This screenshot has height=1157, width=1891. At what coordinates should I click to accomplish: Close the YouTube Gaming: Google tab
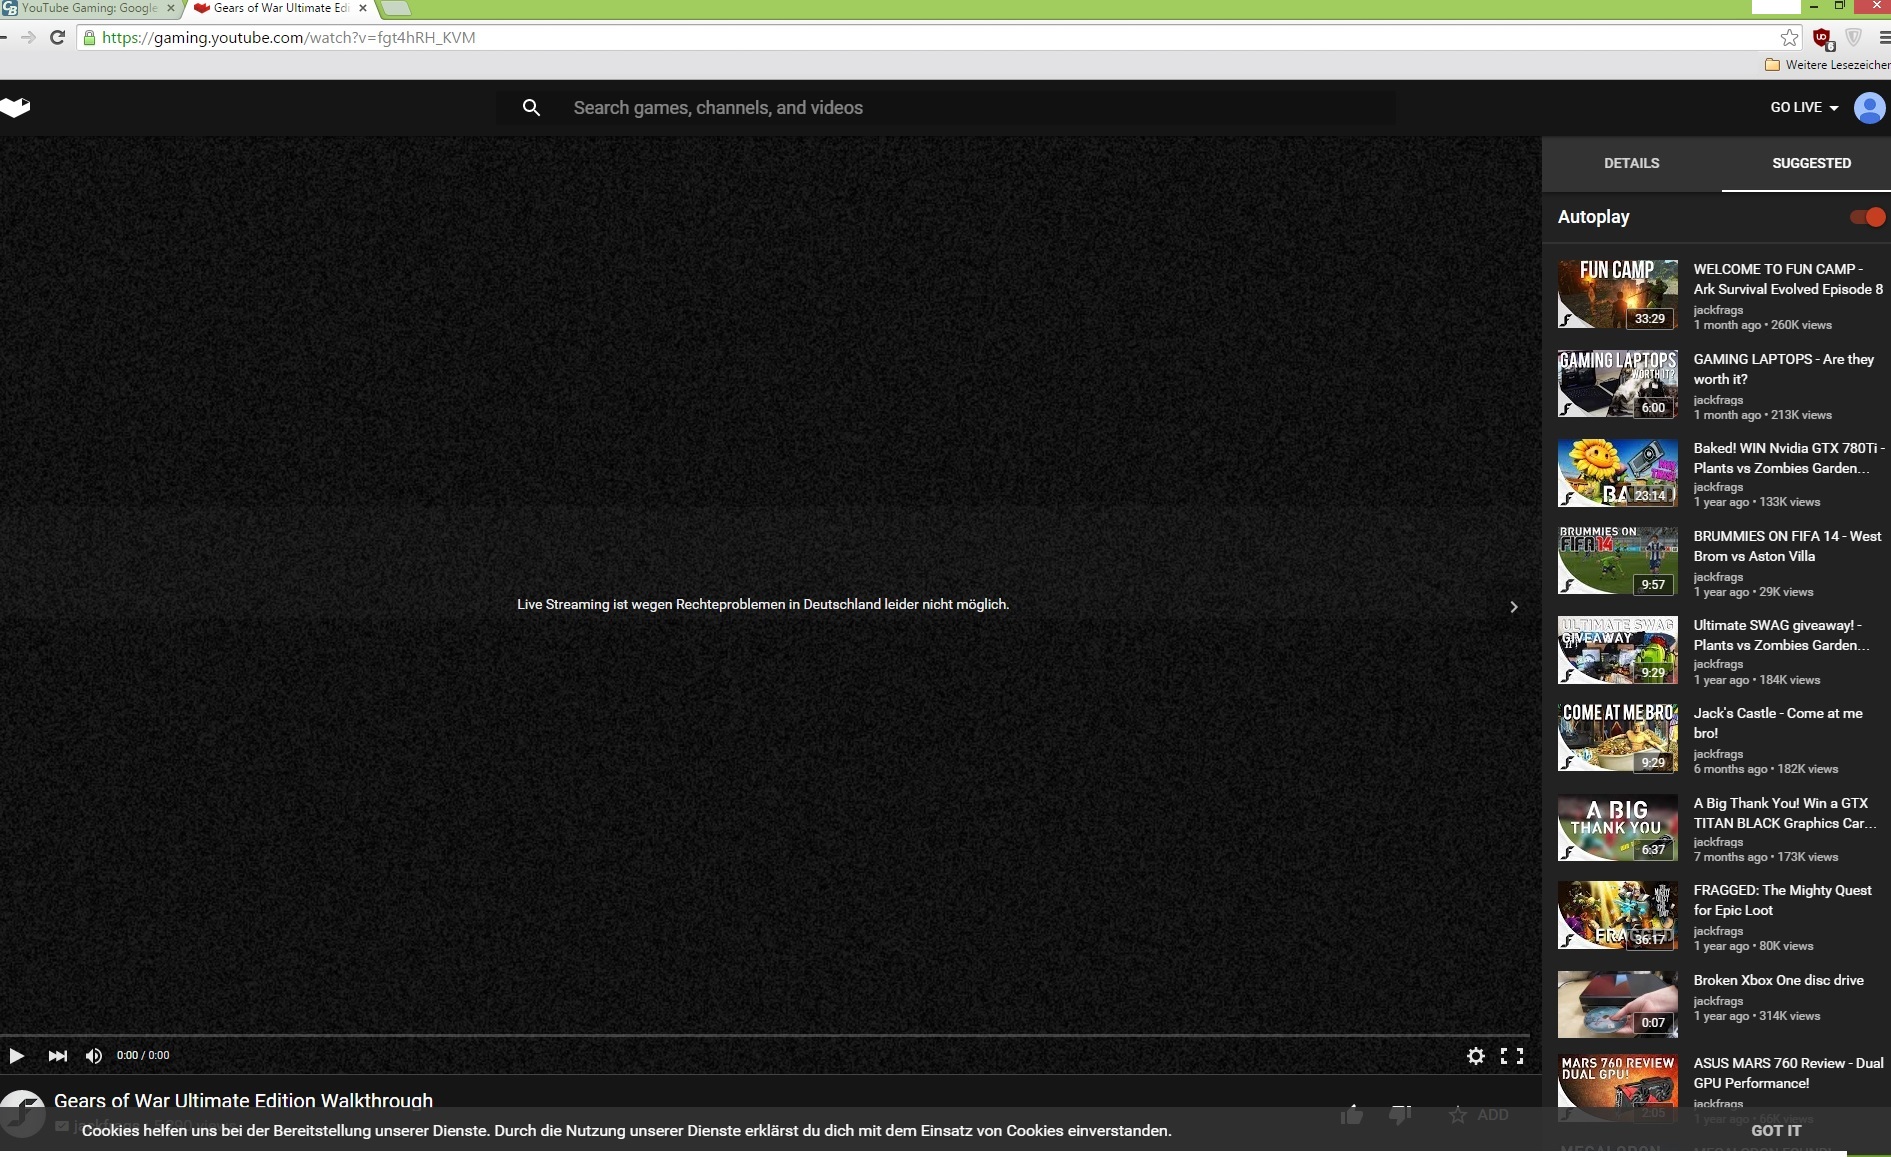[x=170, y=8]
